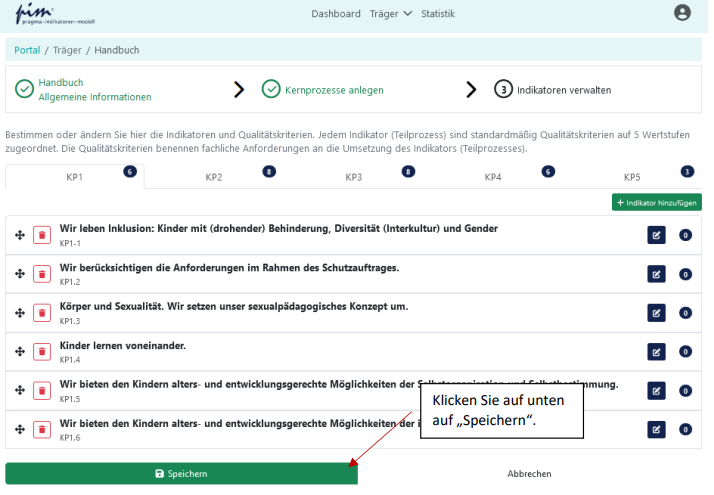Edit the KP1-1 Inklusion indicator
Viewport: 714px width, 495px height.
tap(656, 234)
